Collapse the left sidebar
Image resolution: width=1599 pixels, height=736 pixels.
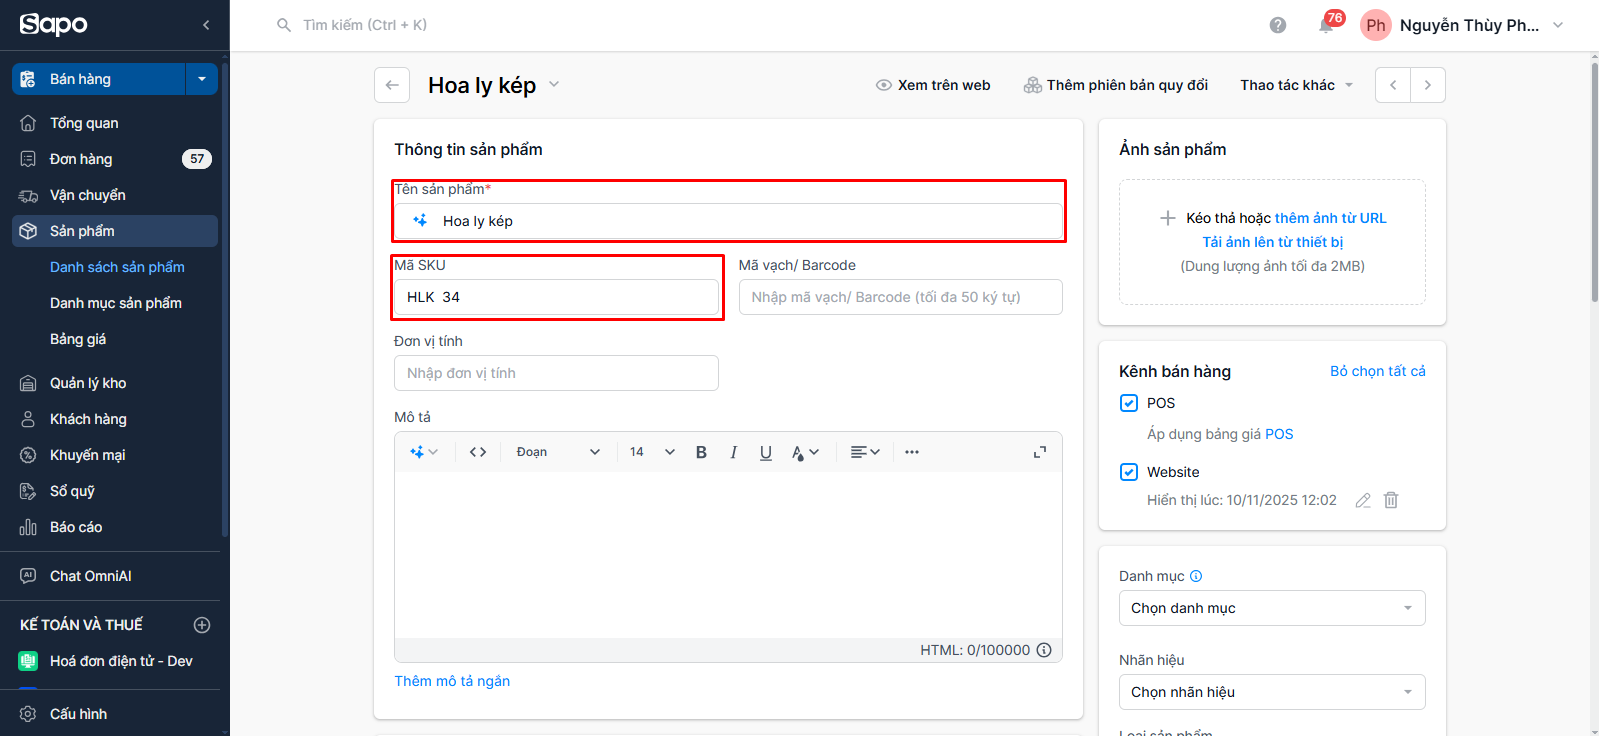206,25
